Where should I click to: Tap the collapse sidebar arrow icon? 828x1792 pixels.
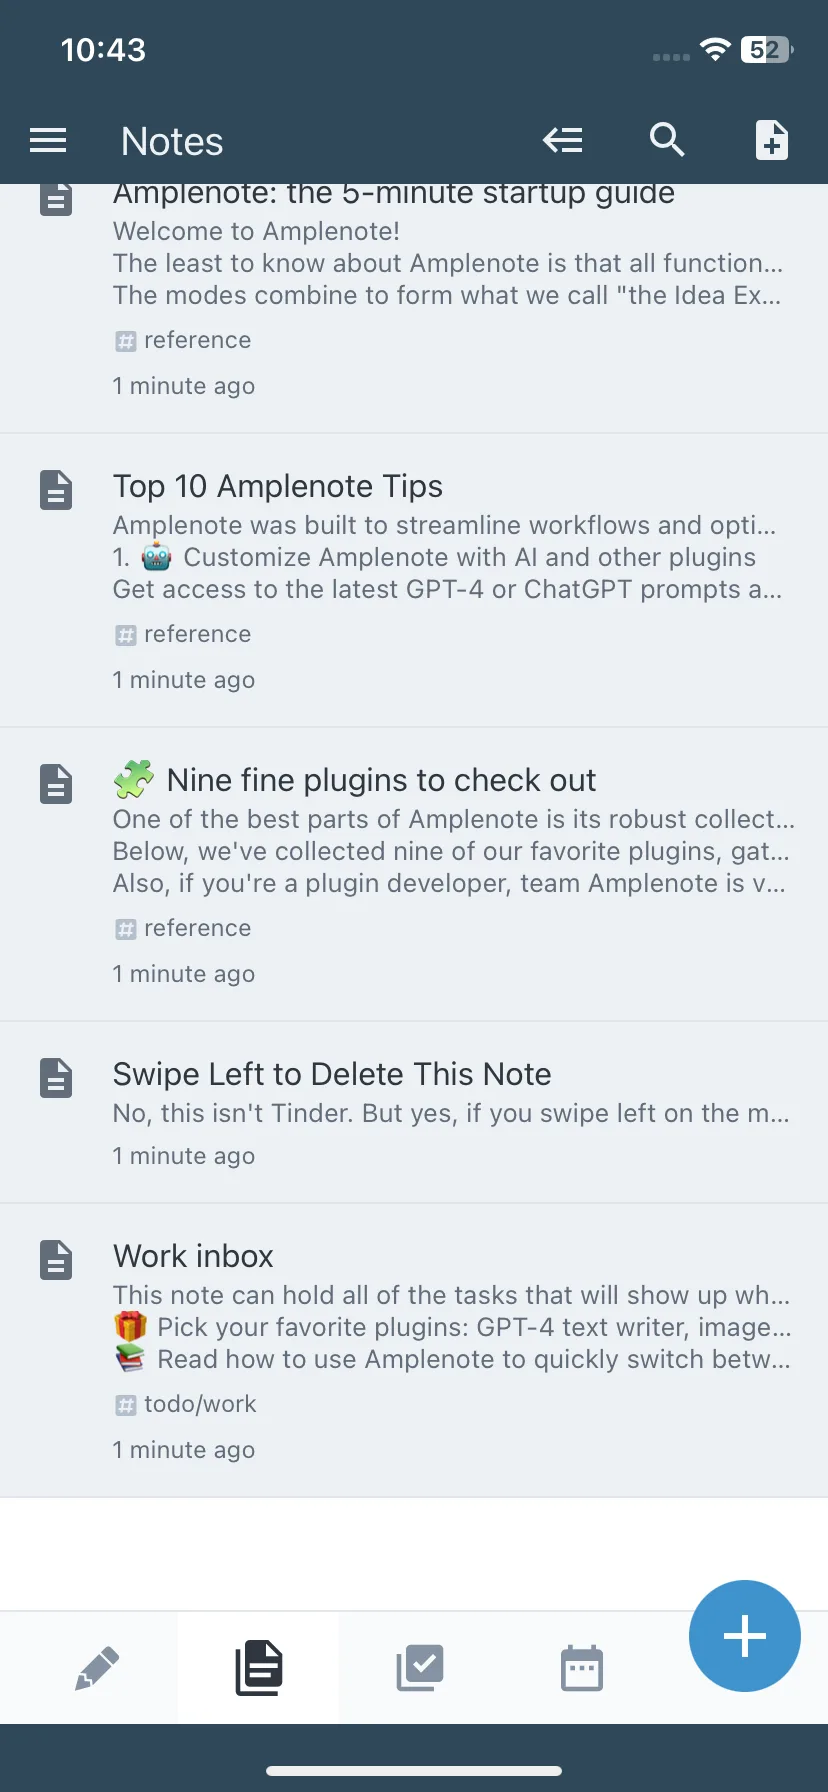point(563,140)
